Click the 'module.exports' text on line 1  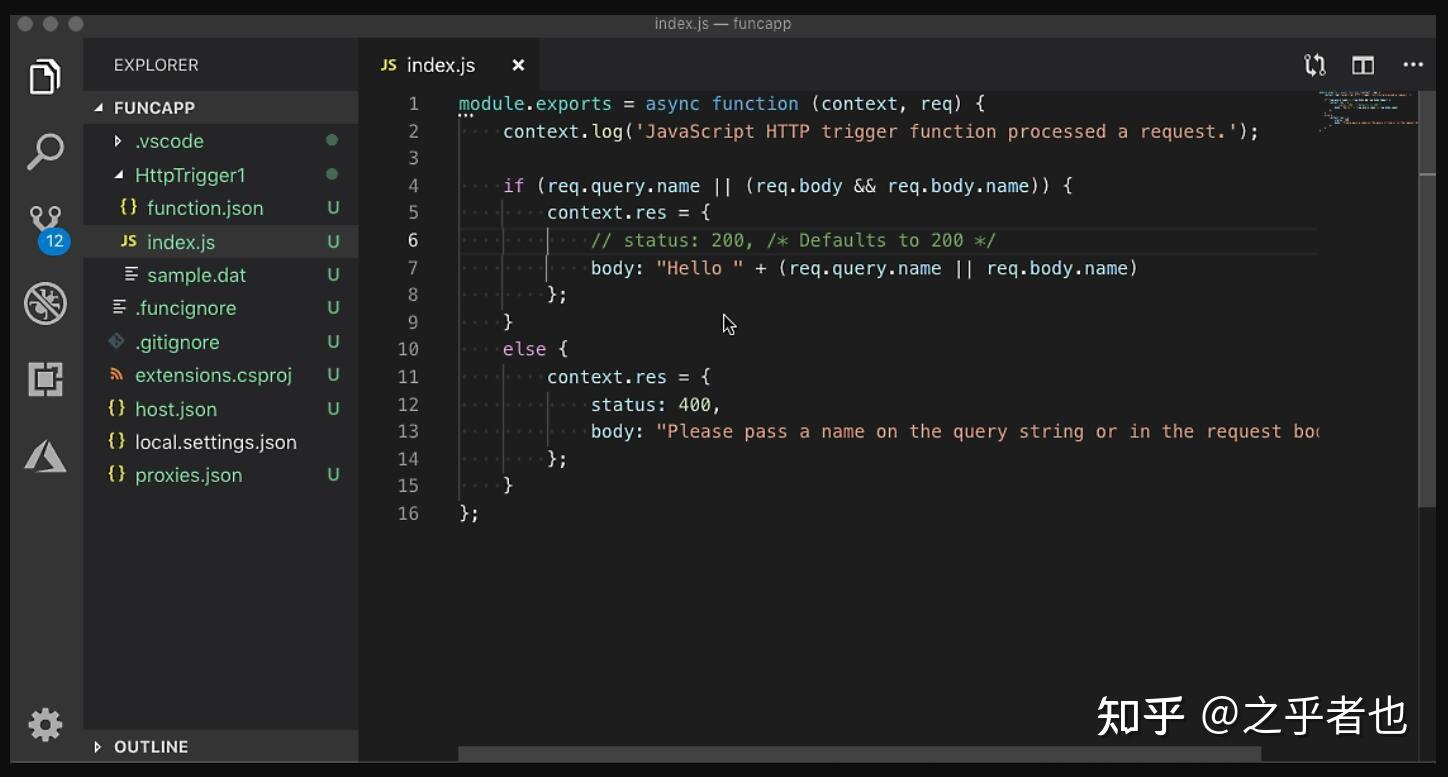534,104
